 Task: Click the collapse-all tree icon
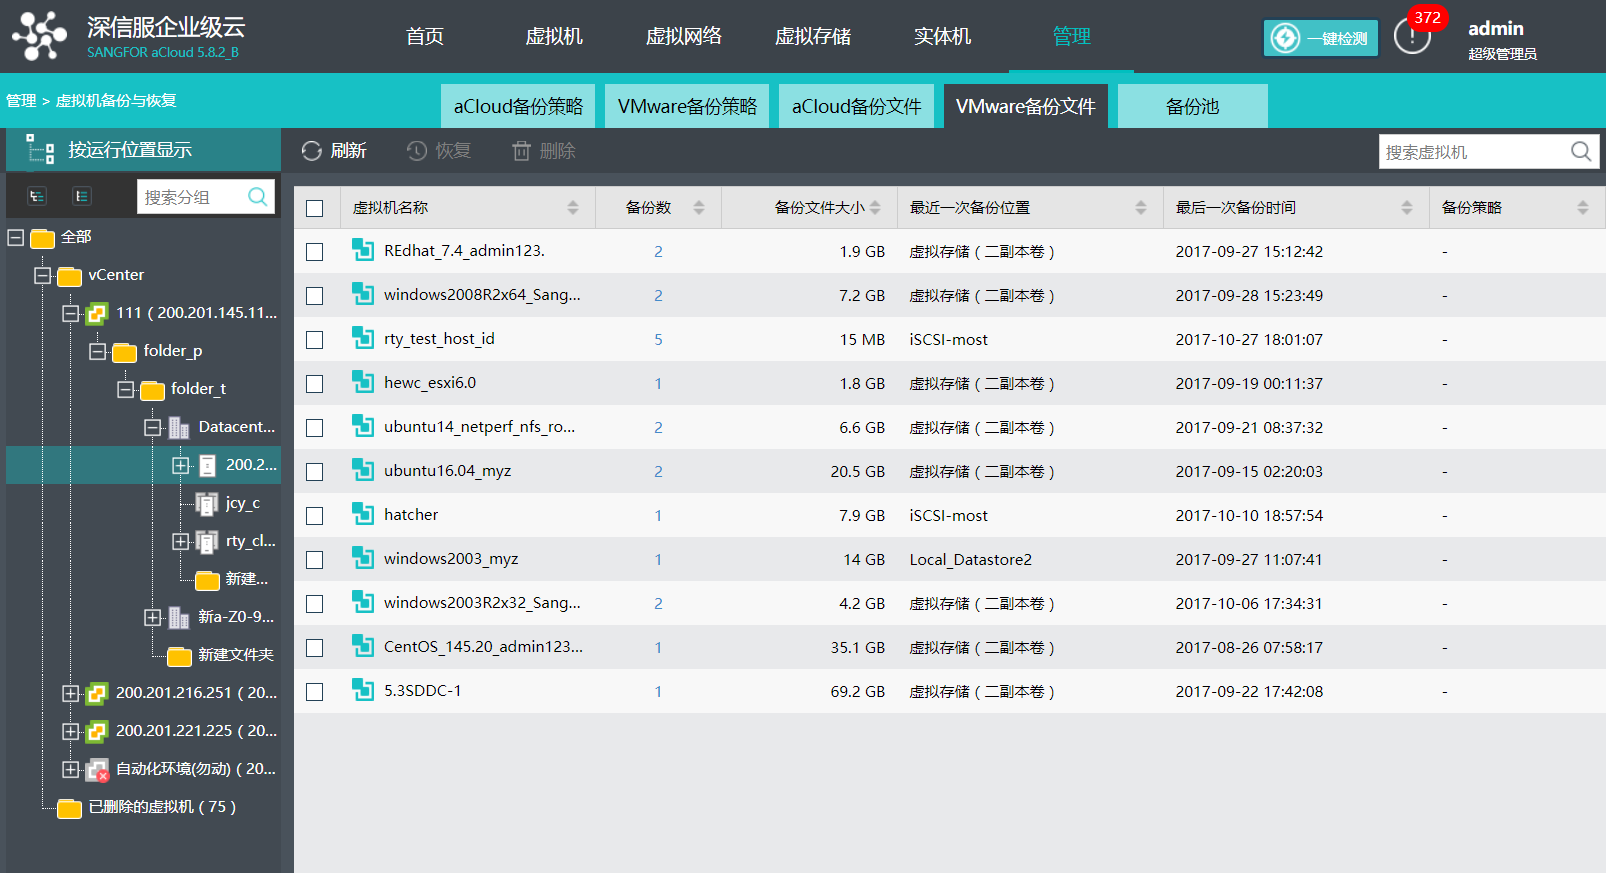click(x=82, y=196)
